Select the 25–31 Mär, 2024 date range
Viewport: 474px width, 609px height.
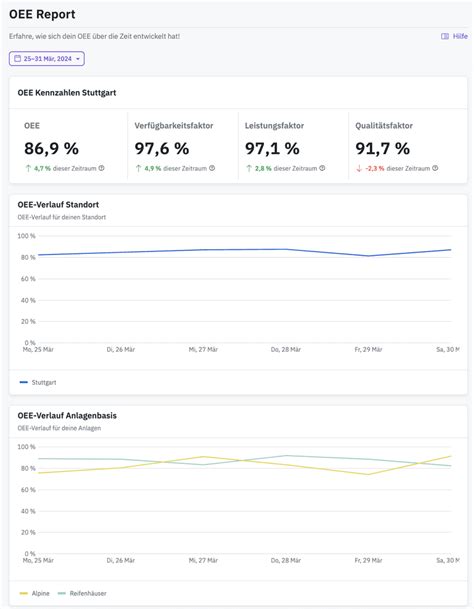(x=47, y=59)
